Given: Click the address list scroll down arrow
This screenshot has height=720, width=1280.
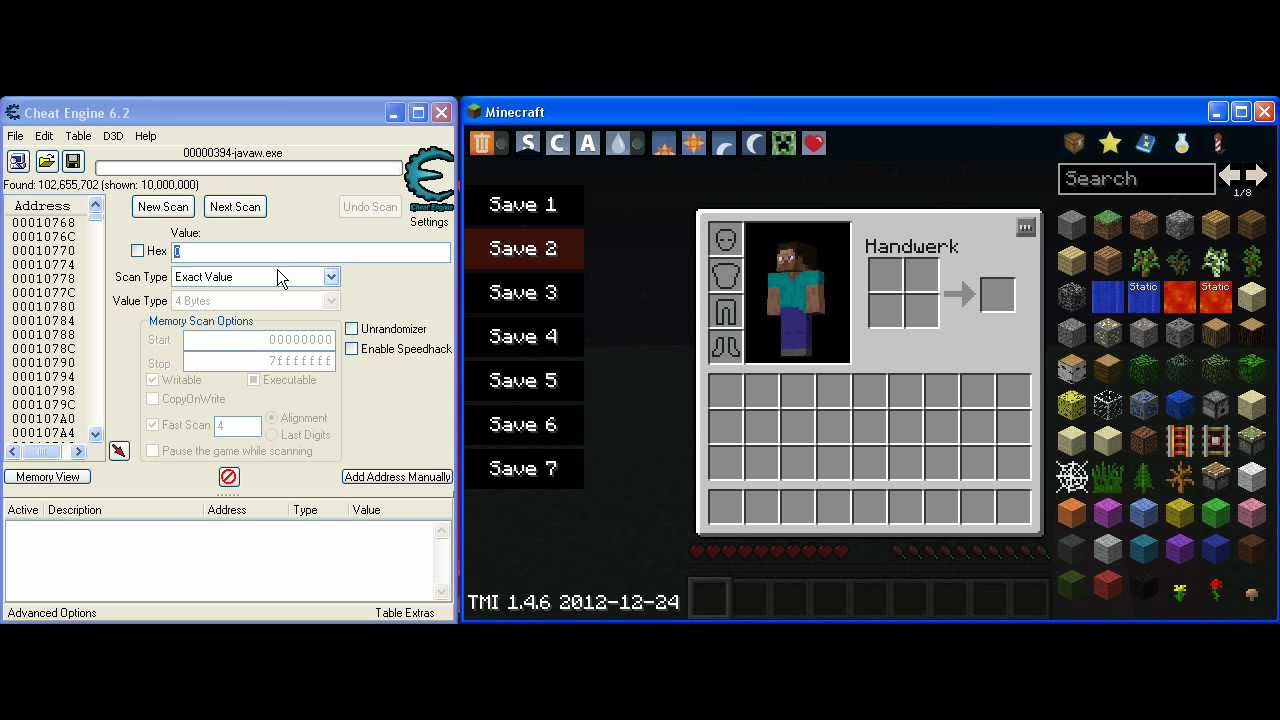Looking at the screenshot, I should pos(95,435).
